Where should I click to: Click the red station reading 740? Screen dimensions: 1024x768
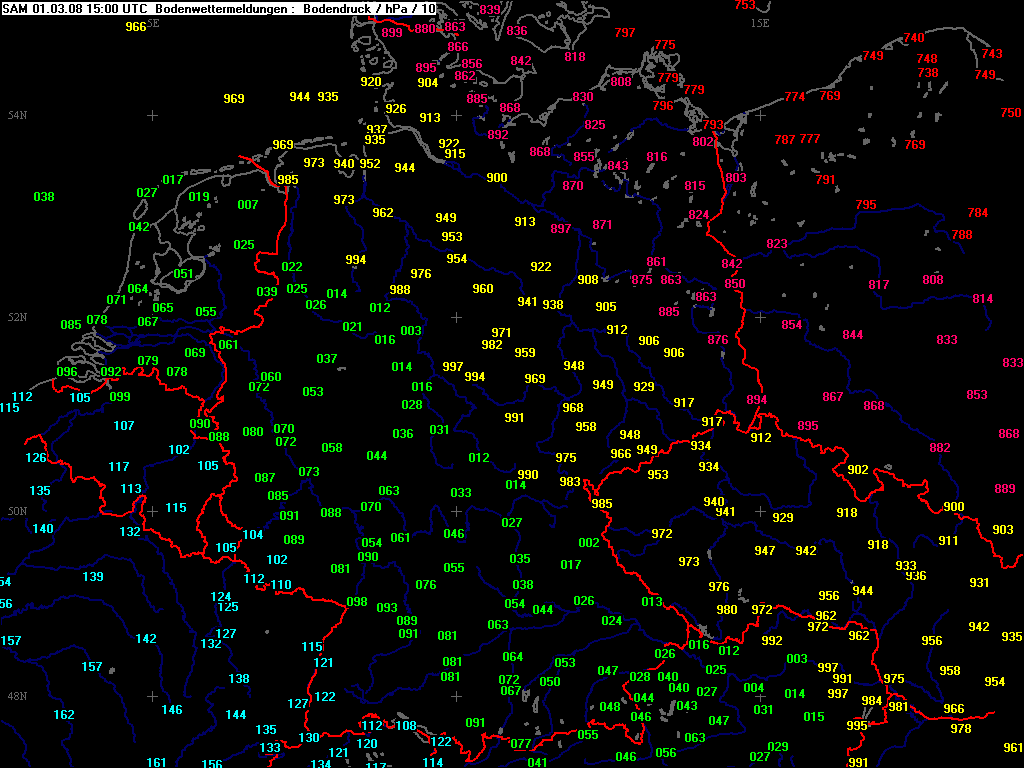[914, 38]
